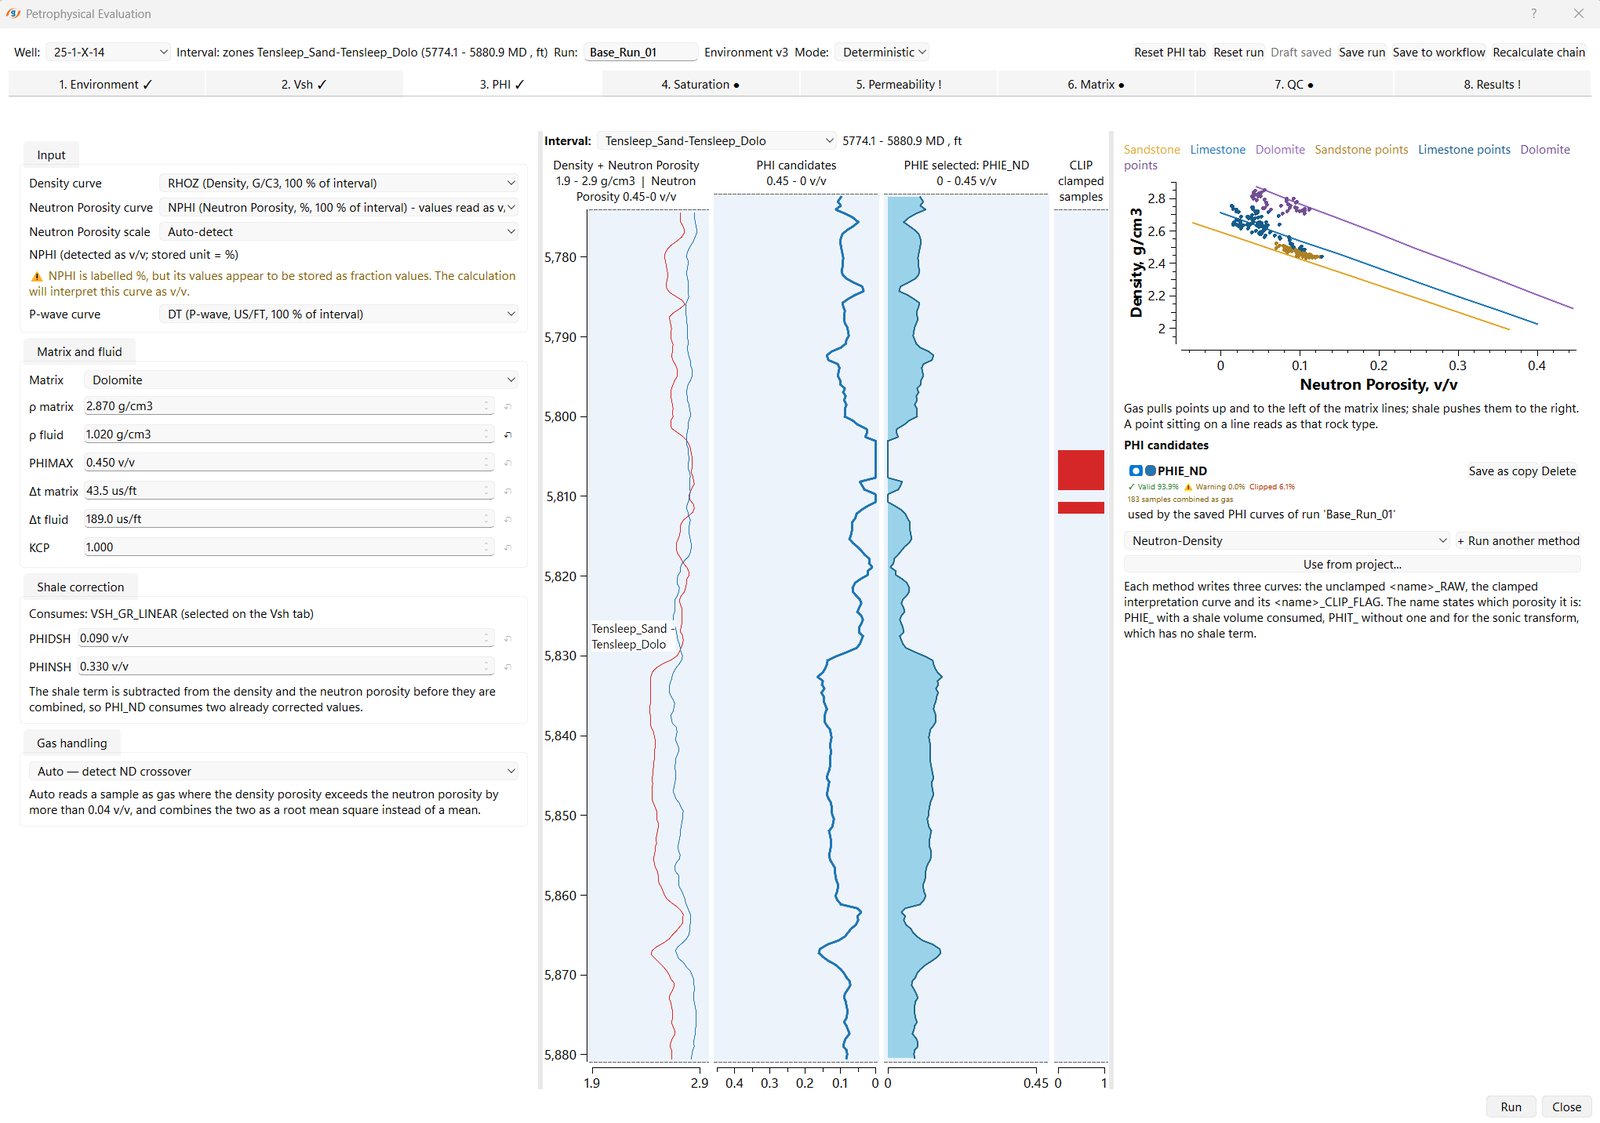The image size is (1600, 1123).
Task: Click the PHIE_ND blue color dot
Action: tap(1150, 470)
